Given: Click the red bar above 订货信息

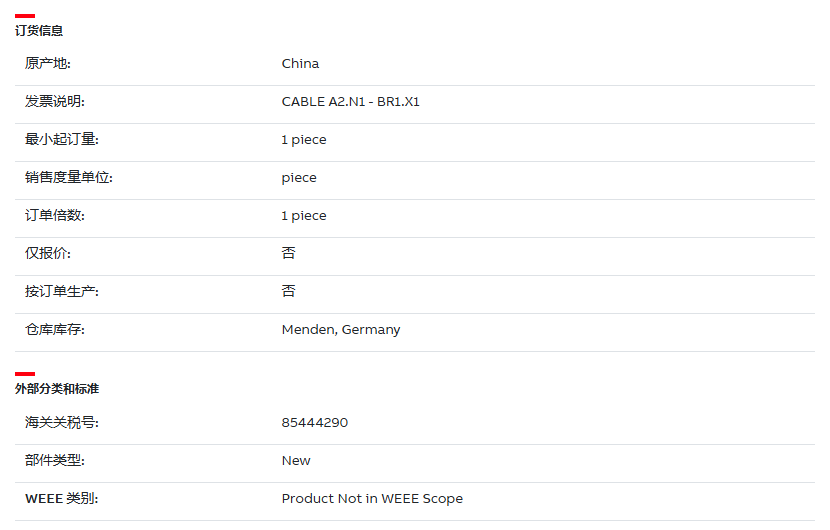Looking at the screenshot, I should pos(25,16).
